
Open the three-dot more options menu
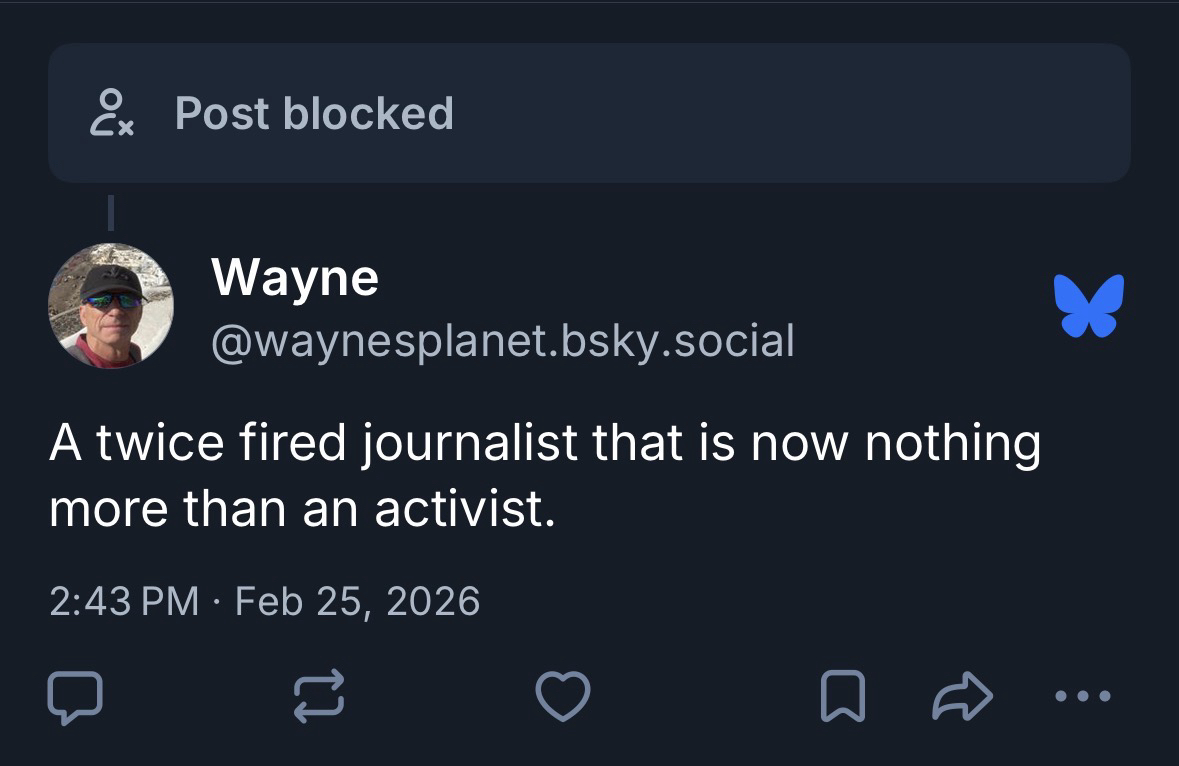[x=1083, y=696]
